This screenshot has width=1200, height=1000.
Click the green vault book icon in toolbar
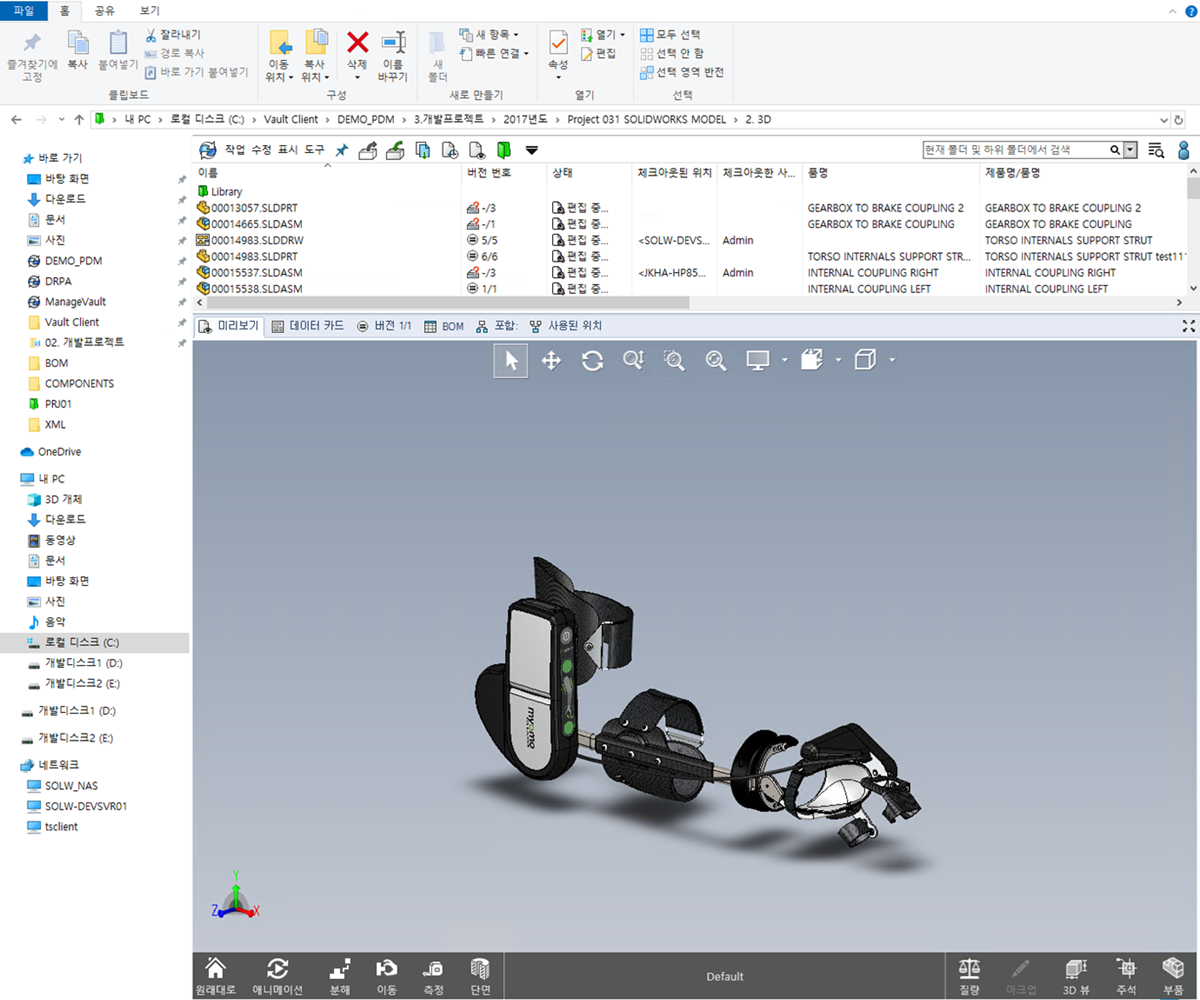click(504, 150)
